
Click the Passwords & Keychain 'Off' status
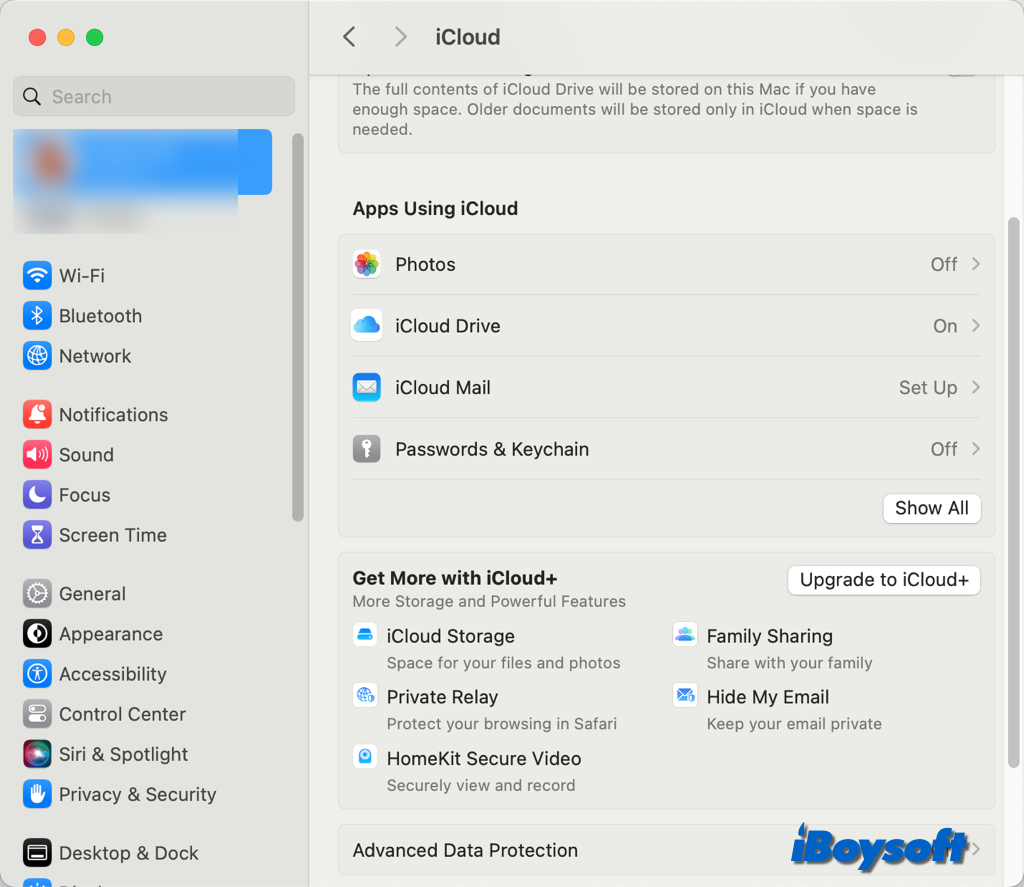(944, 449)
